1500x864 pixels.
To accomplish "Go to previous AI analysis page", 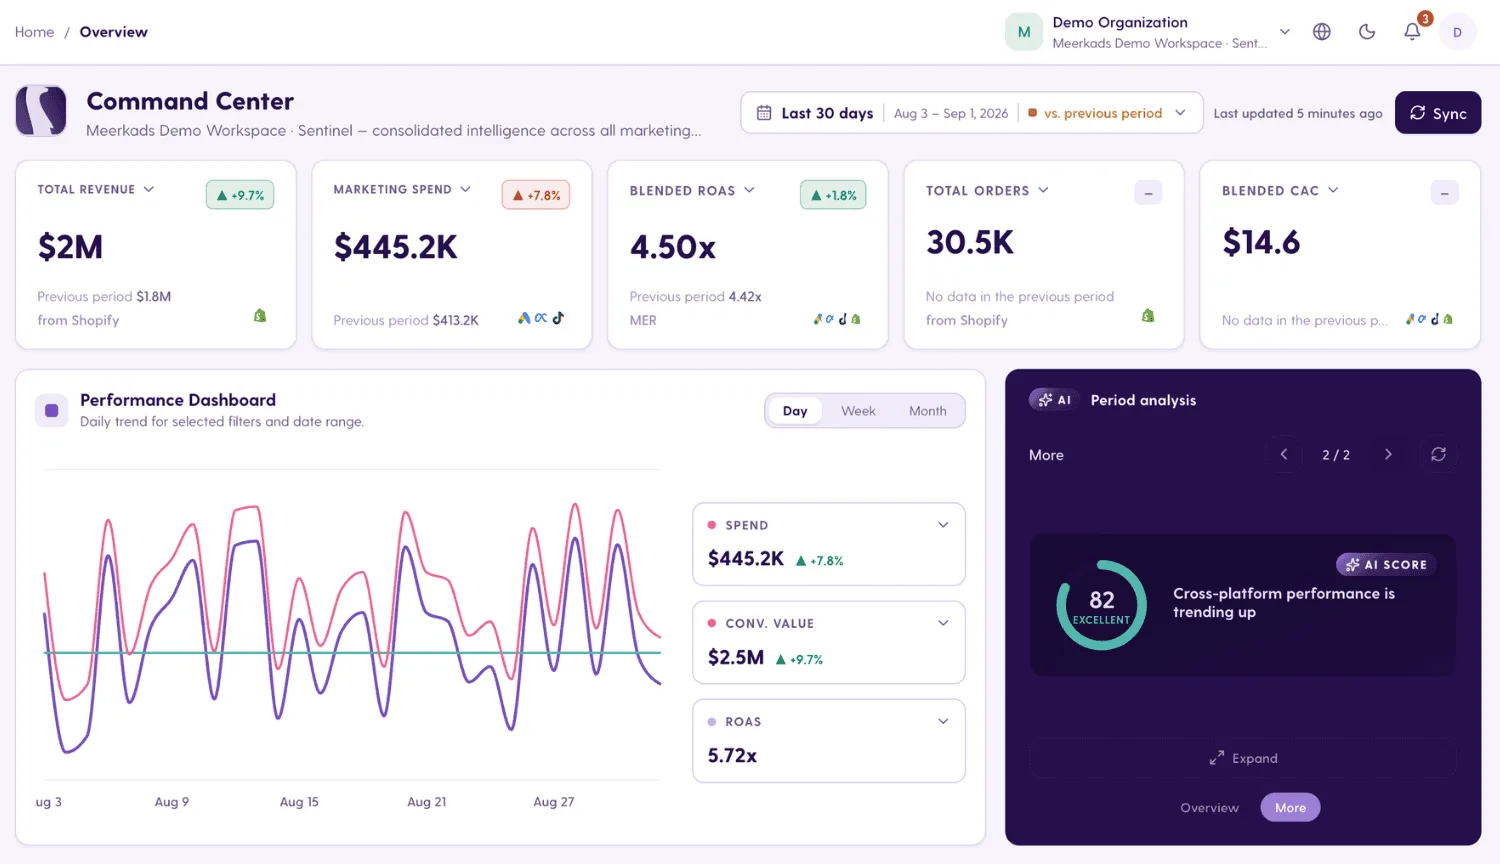I will (1284, 454).
